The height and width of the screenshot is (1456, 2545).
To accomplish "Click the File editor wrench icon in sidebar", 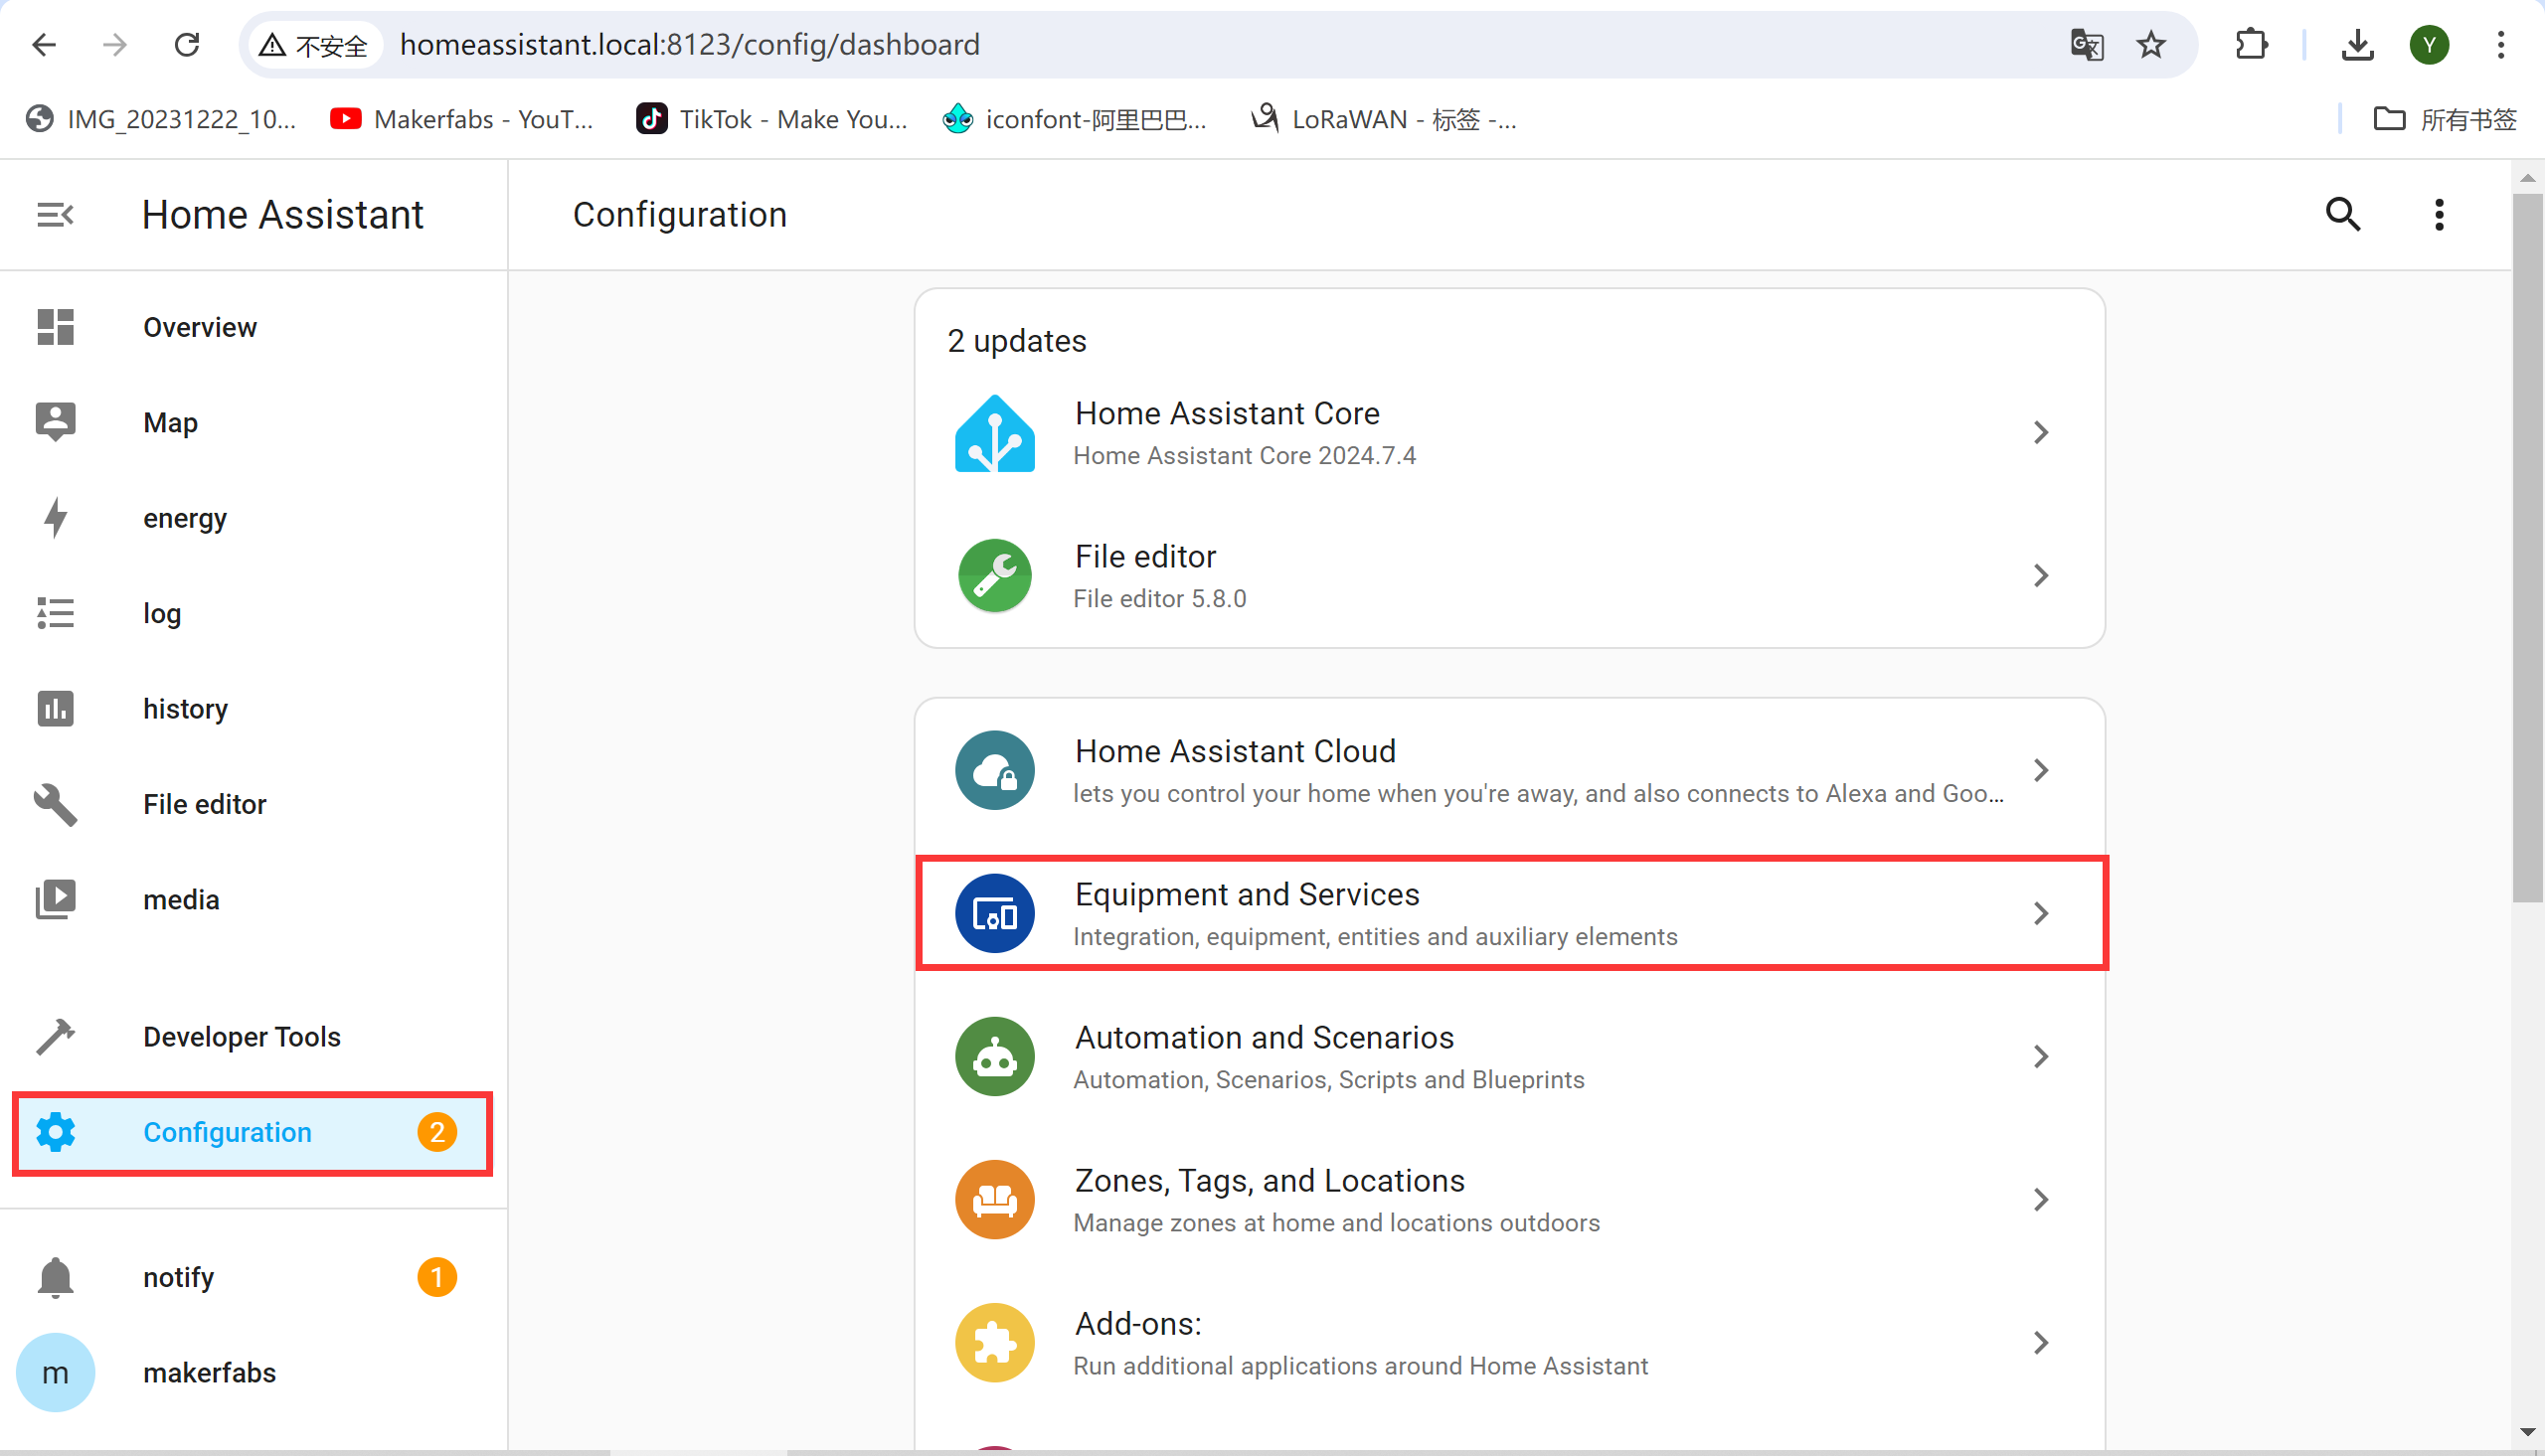I will [55, 804].
